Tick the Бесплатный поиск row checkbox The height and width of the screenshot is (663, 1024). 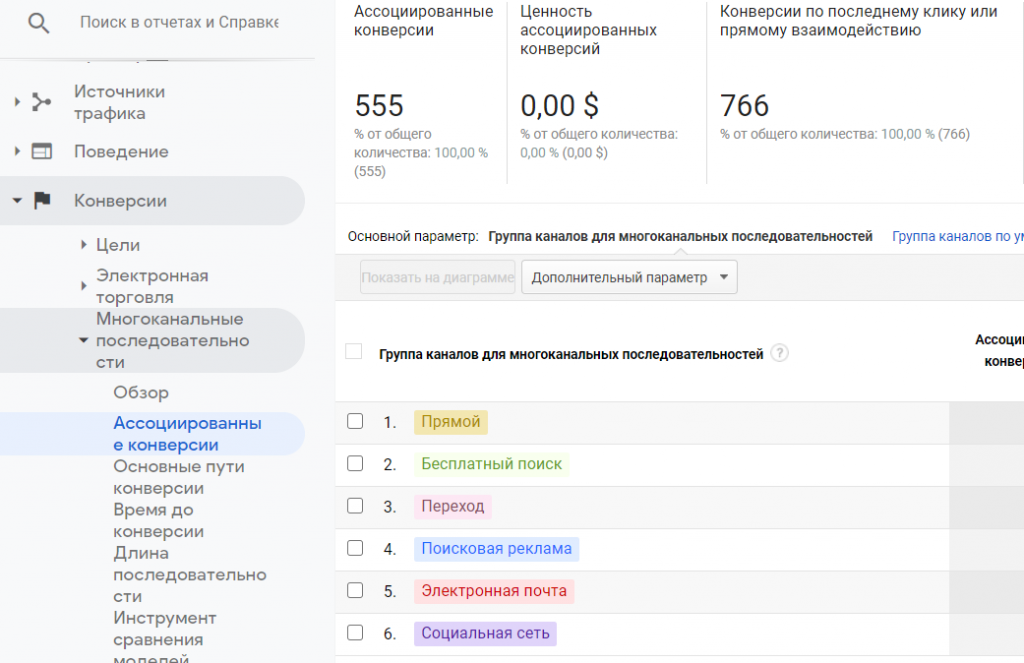click(355, 464)
